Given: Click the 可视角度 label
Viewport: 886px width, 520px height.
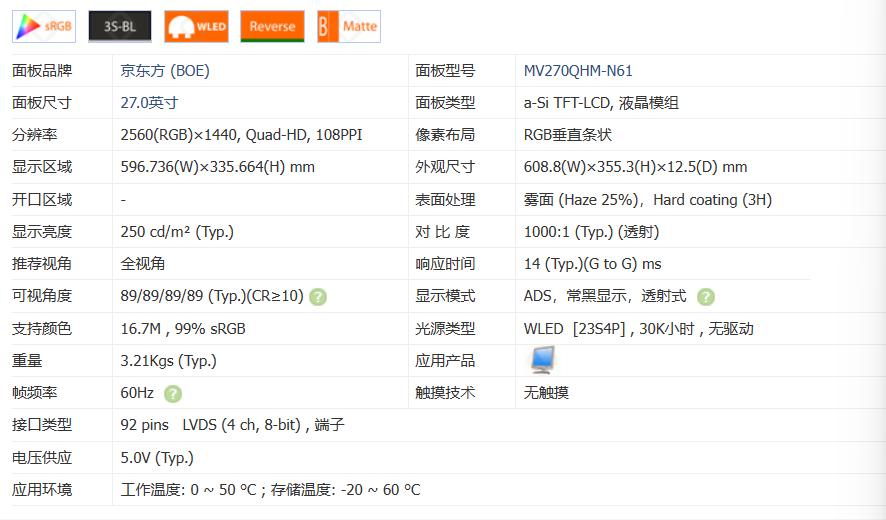Looking at the screenshot, I should point(42,296).
